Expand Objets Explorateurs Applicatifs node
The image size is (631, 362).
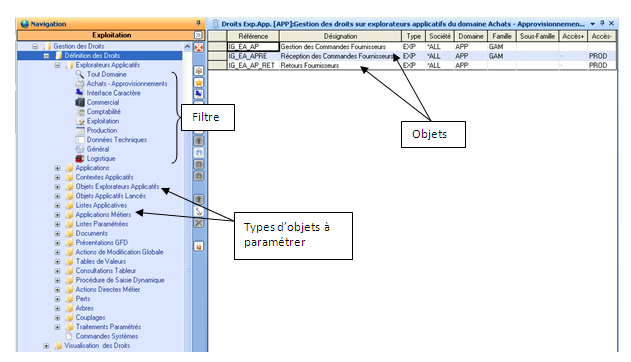[58, 187]
